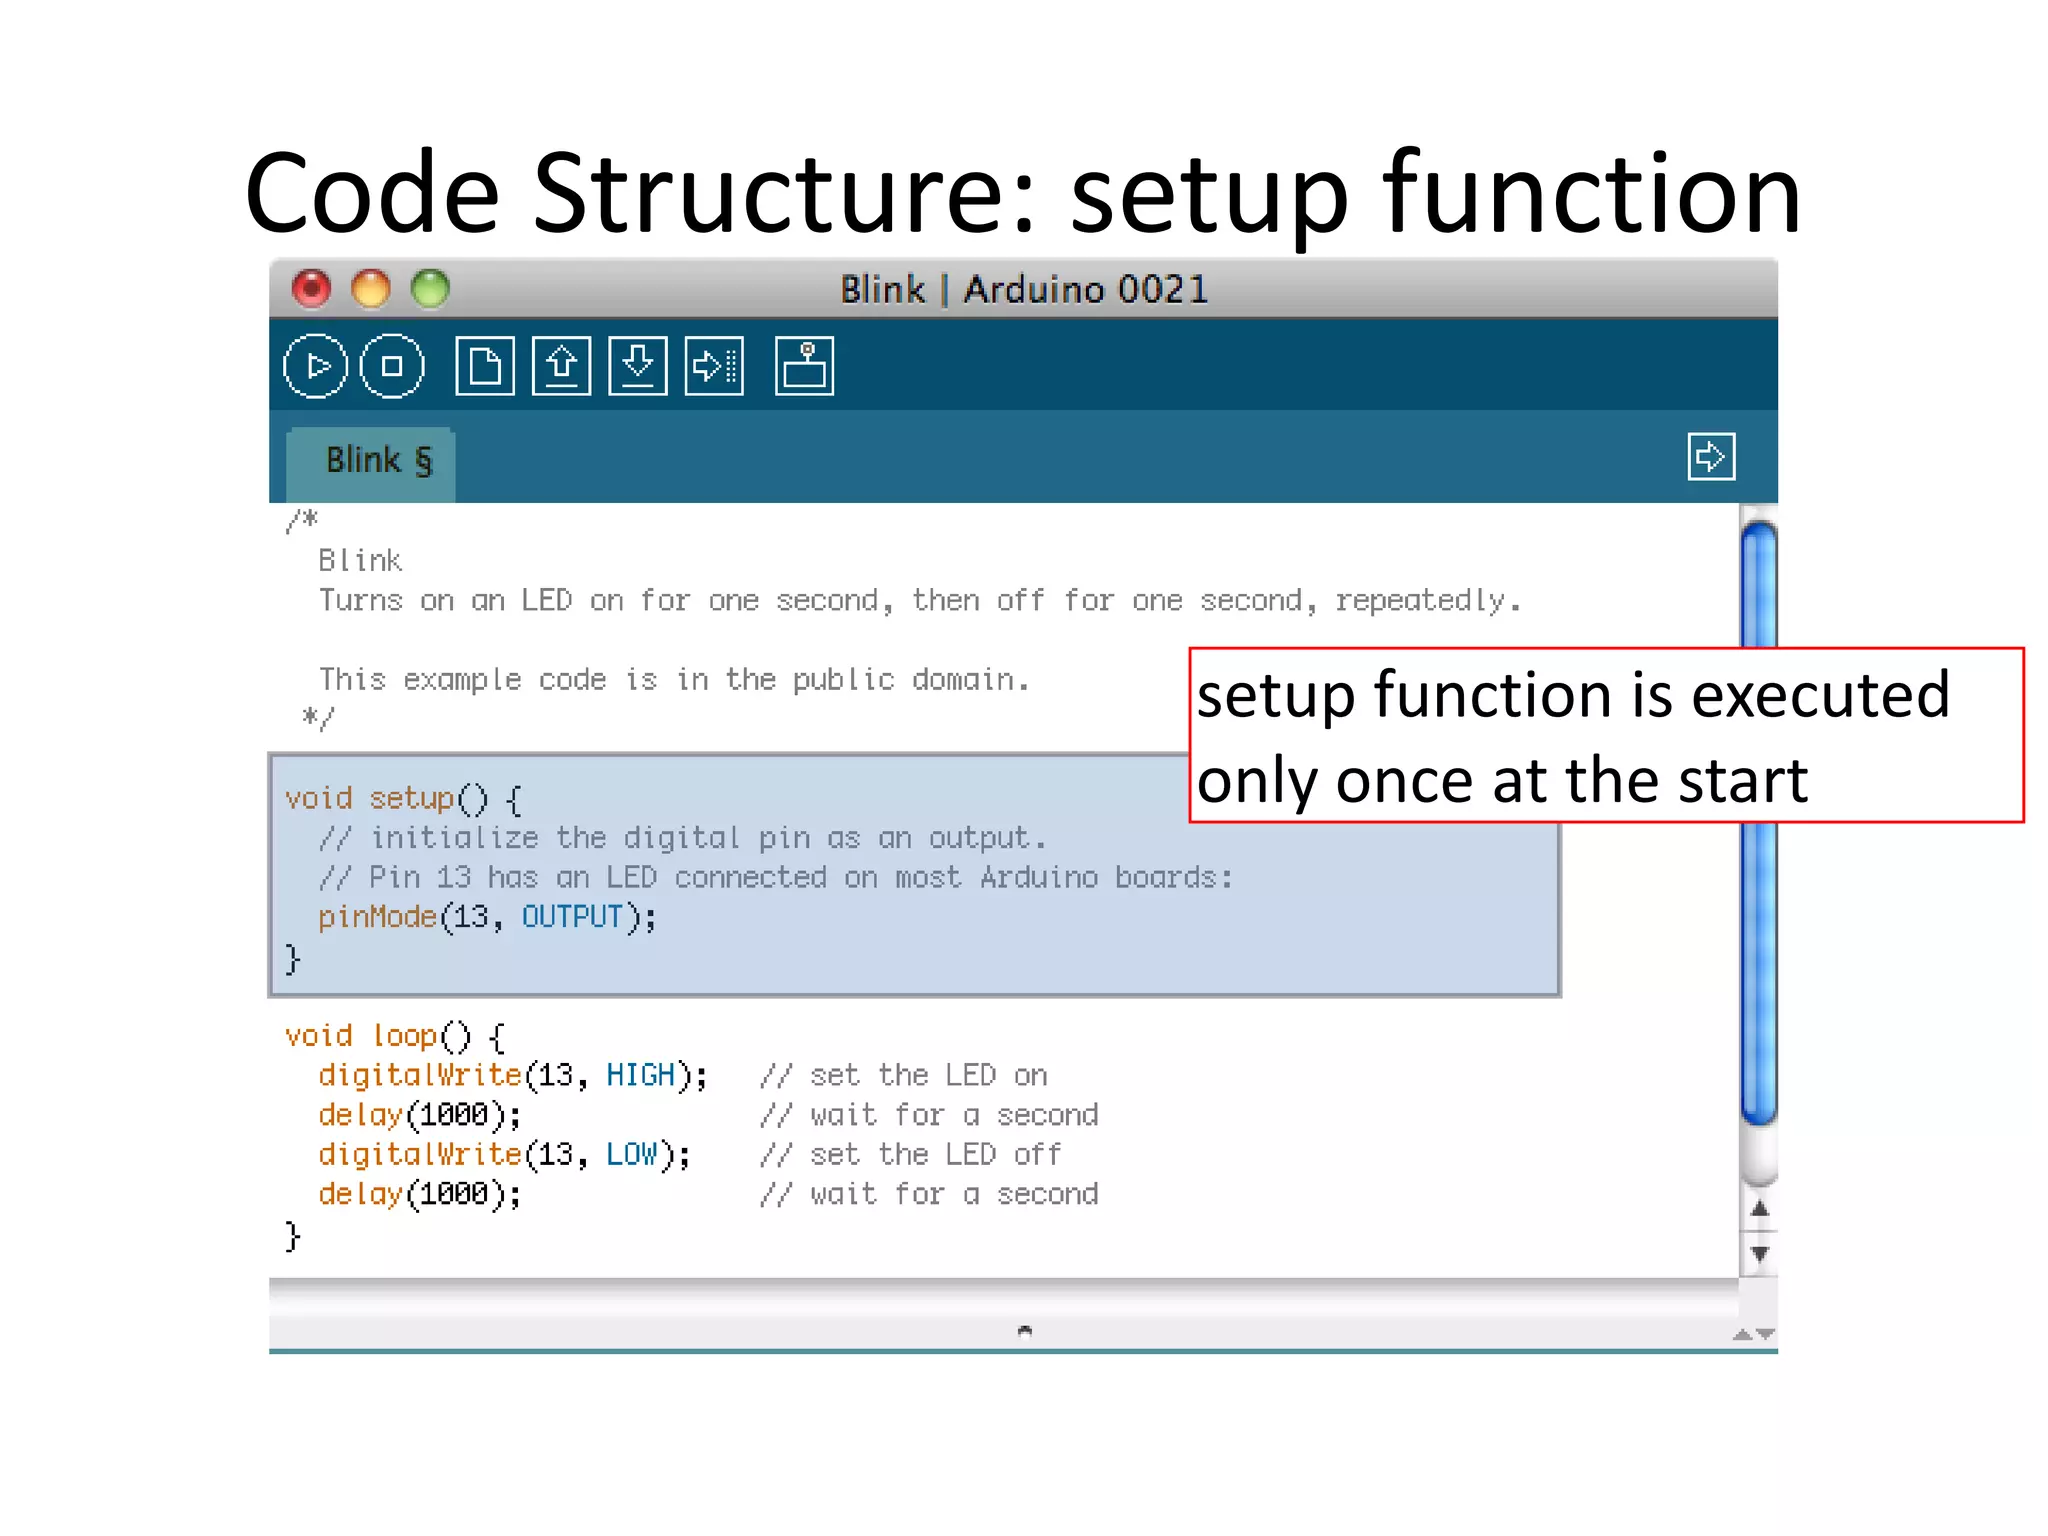Click the green zoom window button
Screen dimensions: 2048x1536
[431, 289]
